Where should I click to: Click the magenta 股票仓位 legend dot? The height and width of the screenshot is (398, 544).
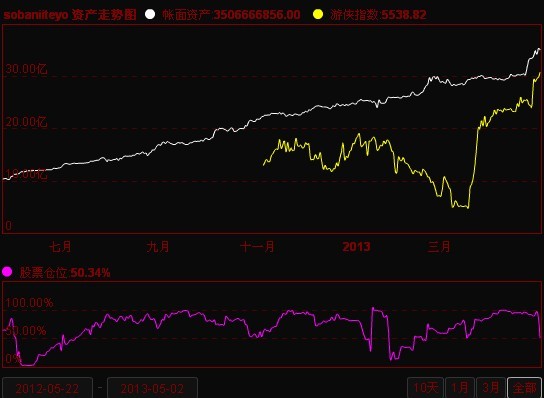click(x=7, y=272)
